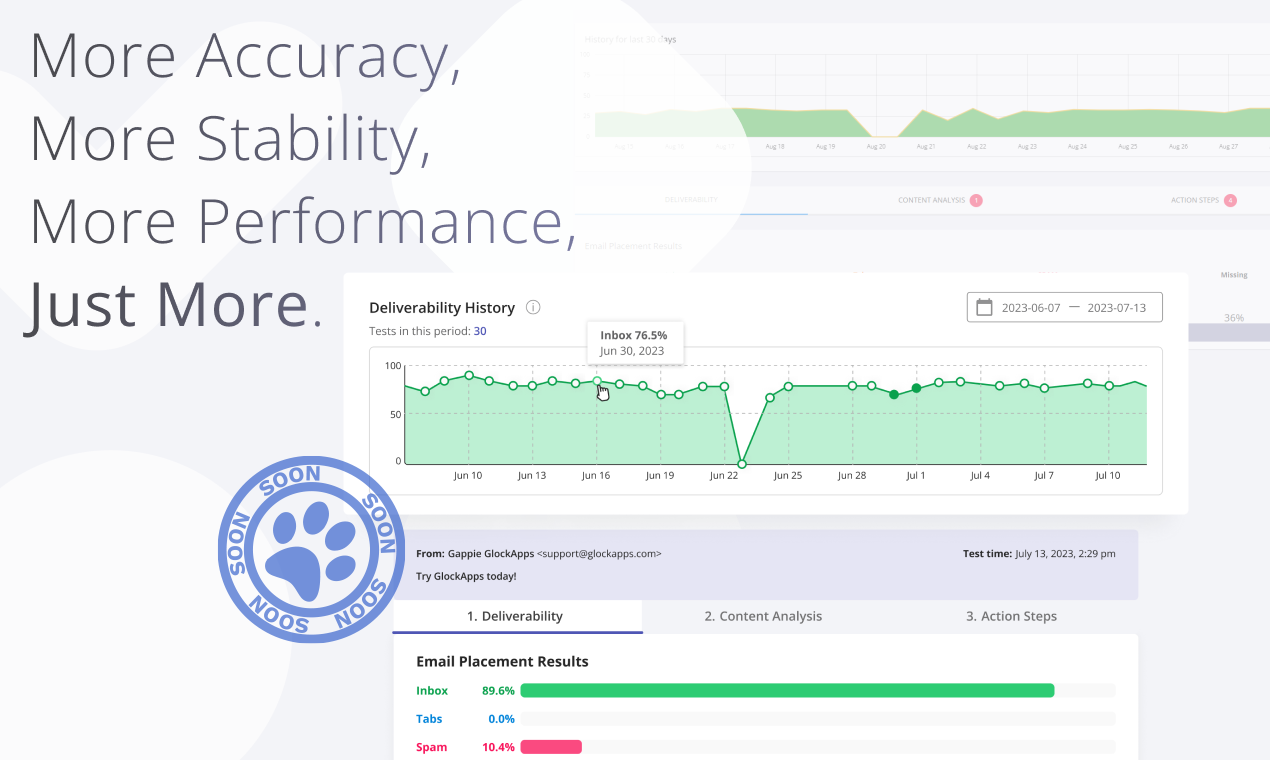Image resolution: width=1270 pixels, height=760 pixels.
Task: Click the Jun 25 axis label
Action: [x=788, y=476]
